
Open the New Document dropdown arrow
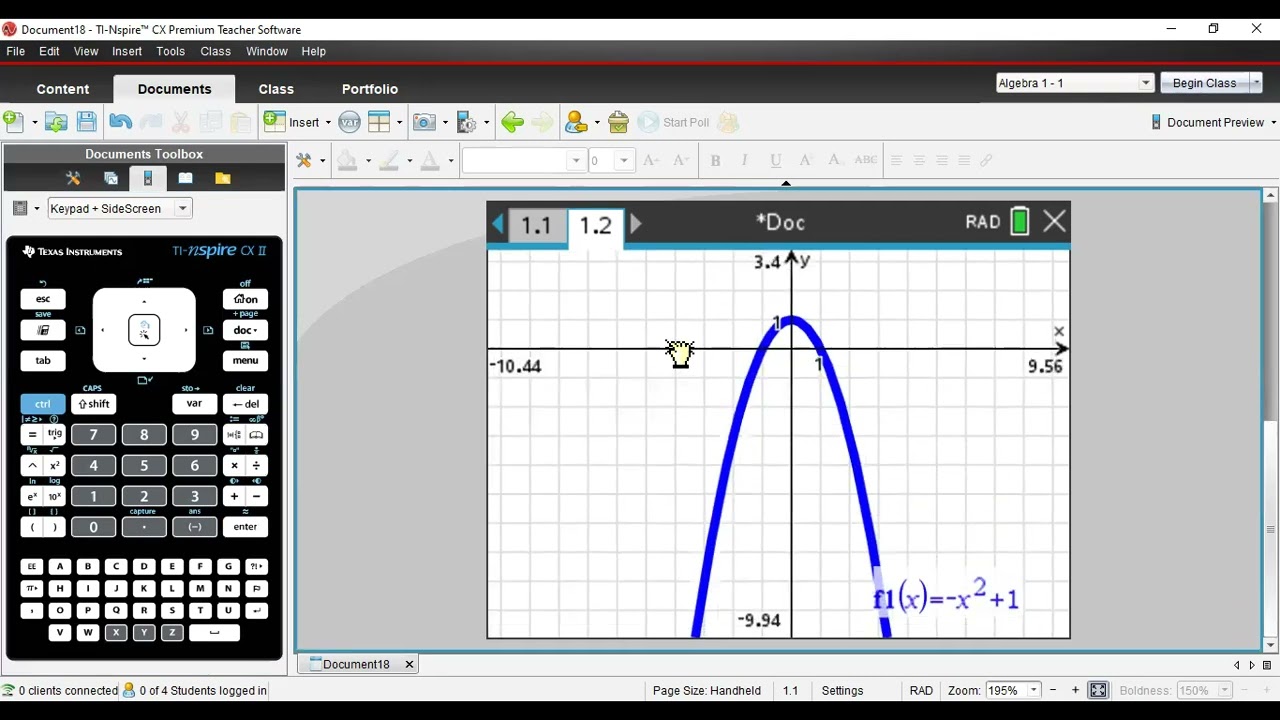34,122
